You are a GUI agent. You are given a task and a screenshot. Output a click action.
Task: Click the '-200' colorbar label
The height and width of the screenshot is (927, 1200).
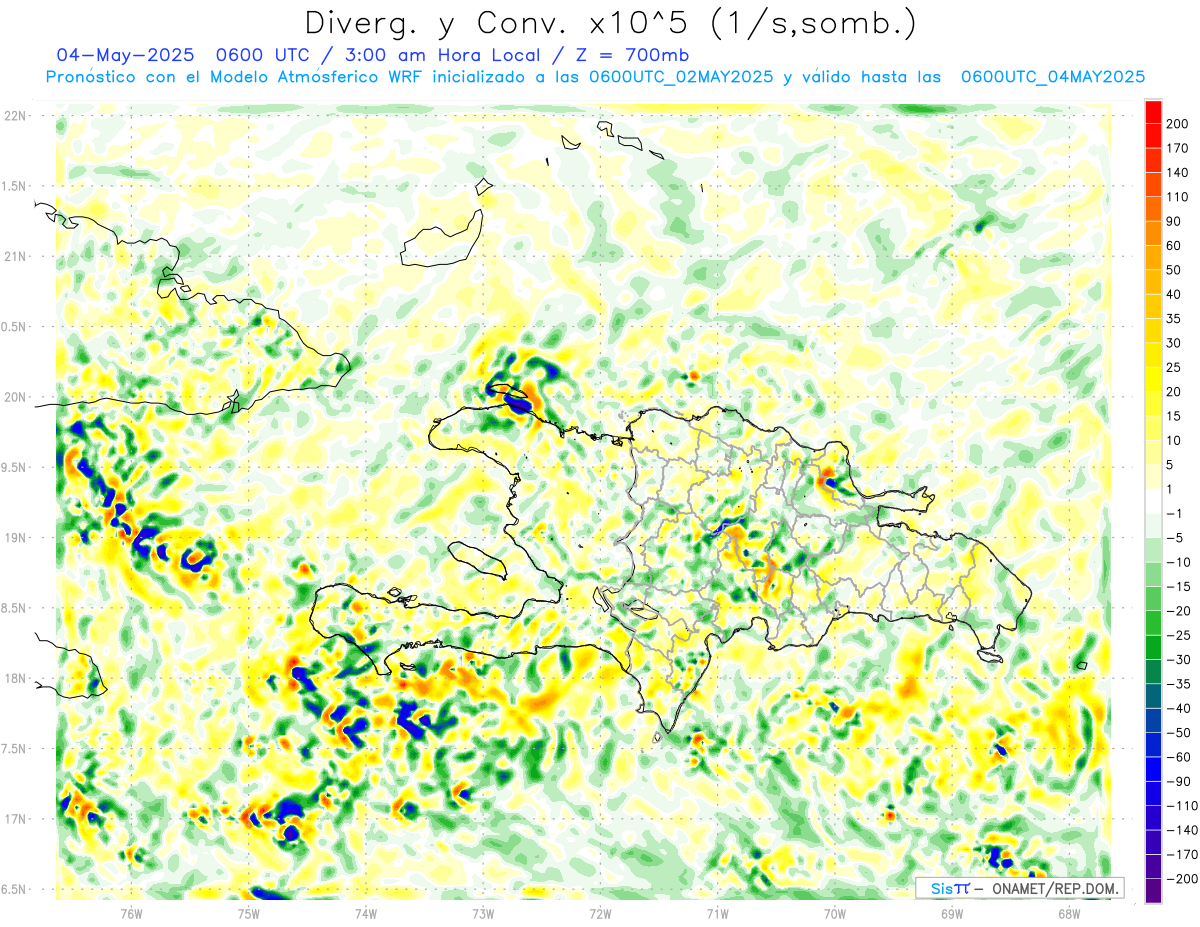[1182, 880]
